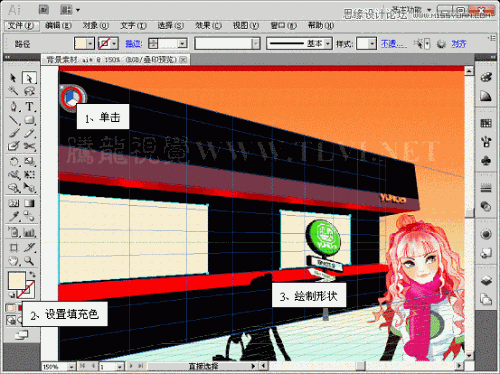This screenshot has height=374, width=500.
Task: Select the Pencil tool
Action: click(29, 133)
